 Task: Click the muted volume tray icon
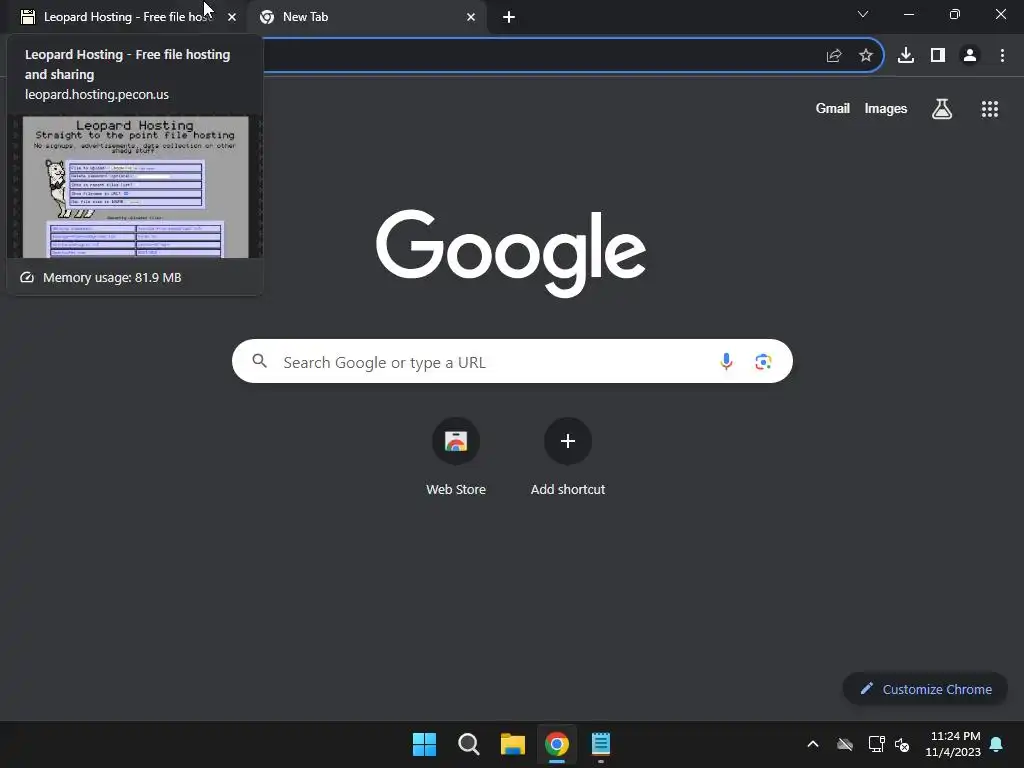tap(903, 744)
